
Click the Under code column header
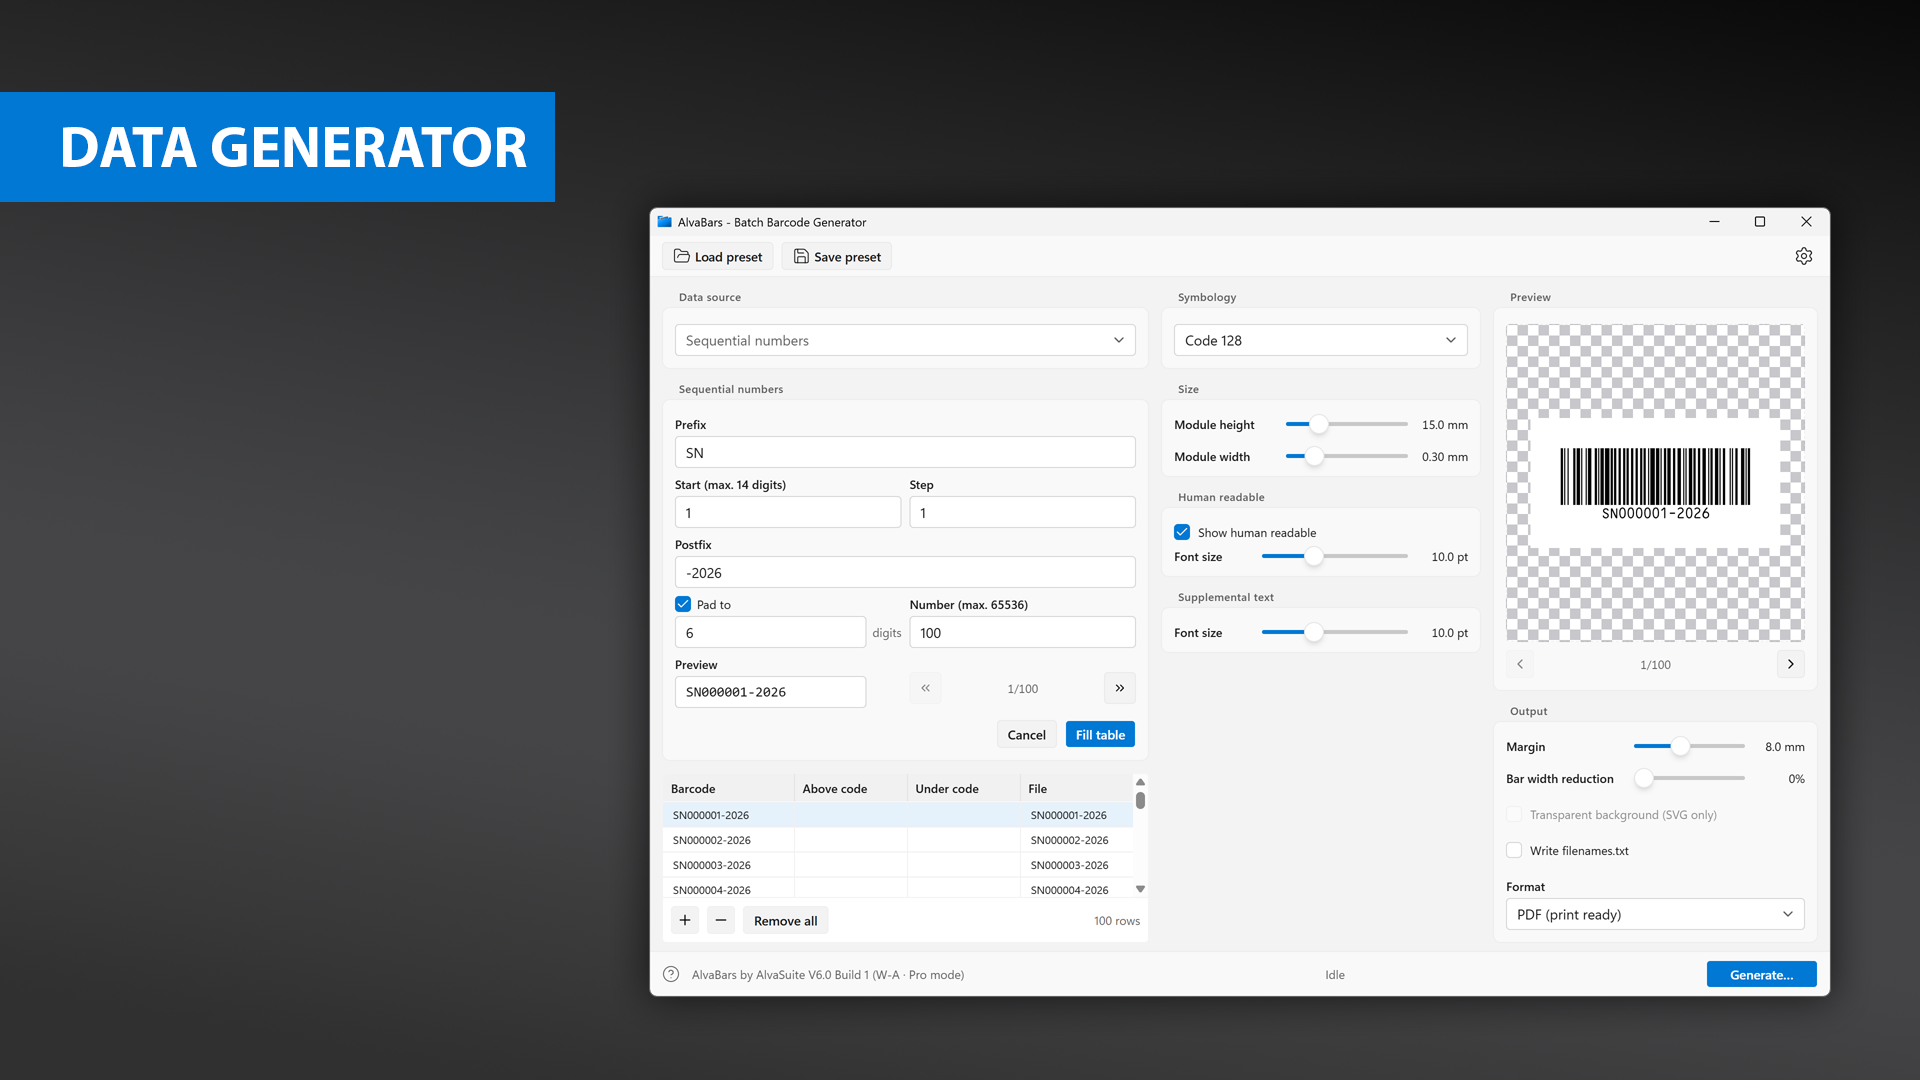[964, 789]
